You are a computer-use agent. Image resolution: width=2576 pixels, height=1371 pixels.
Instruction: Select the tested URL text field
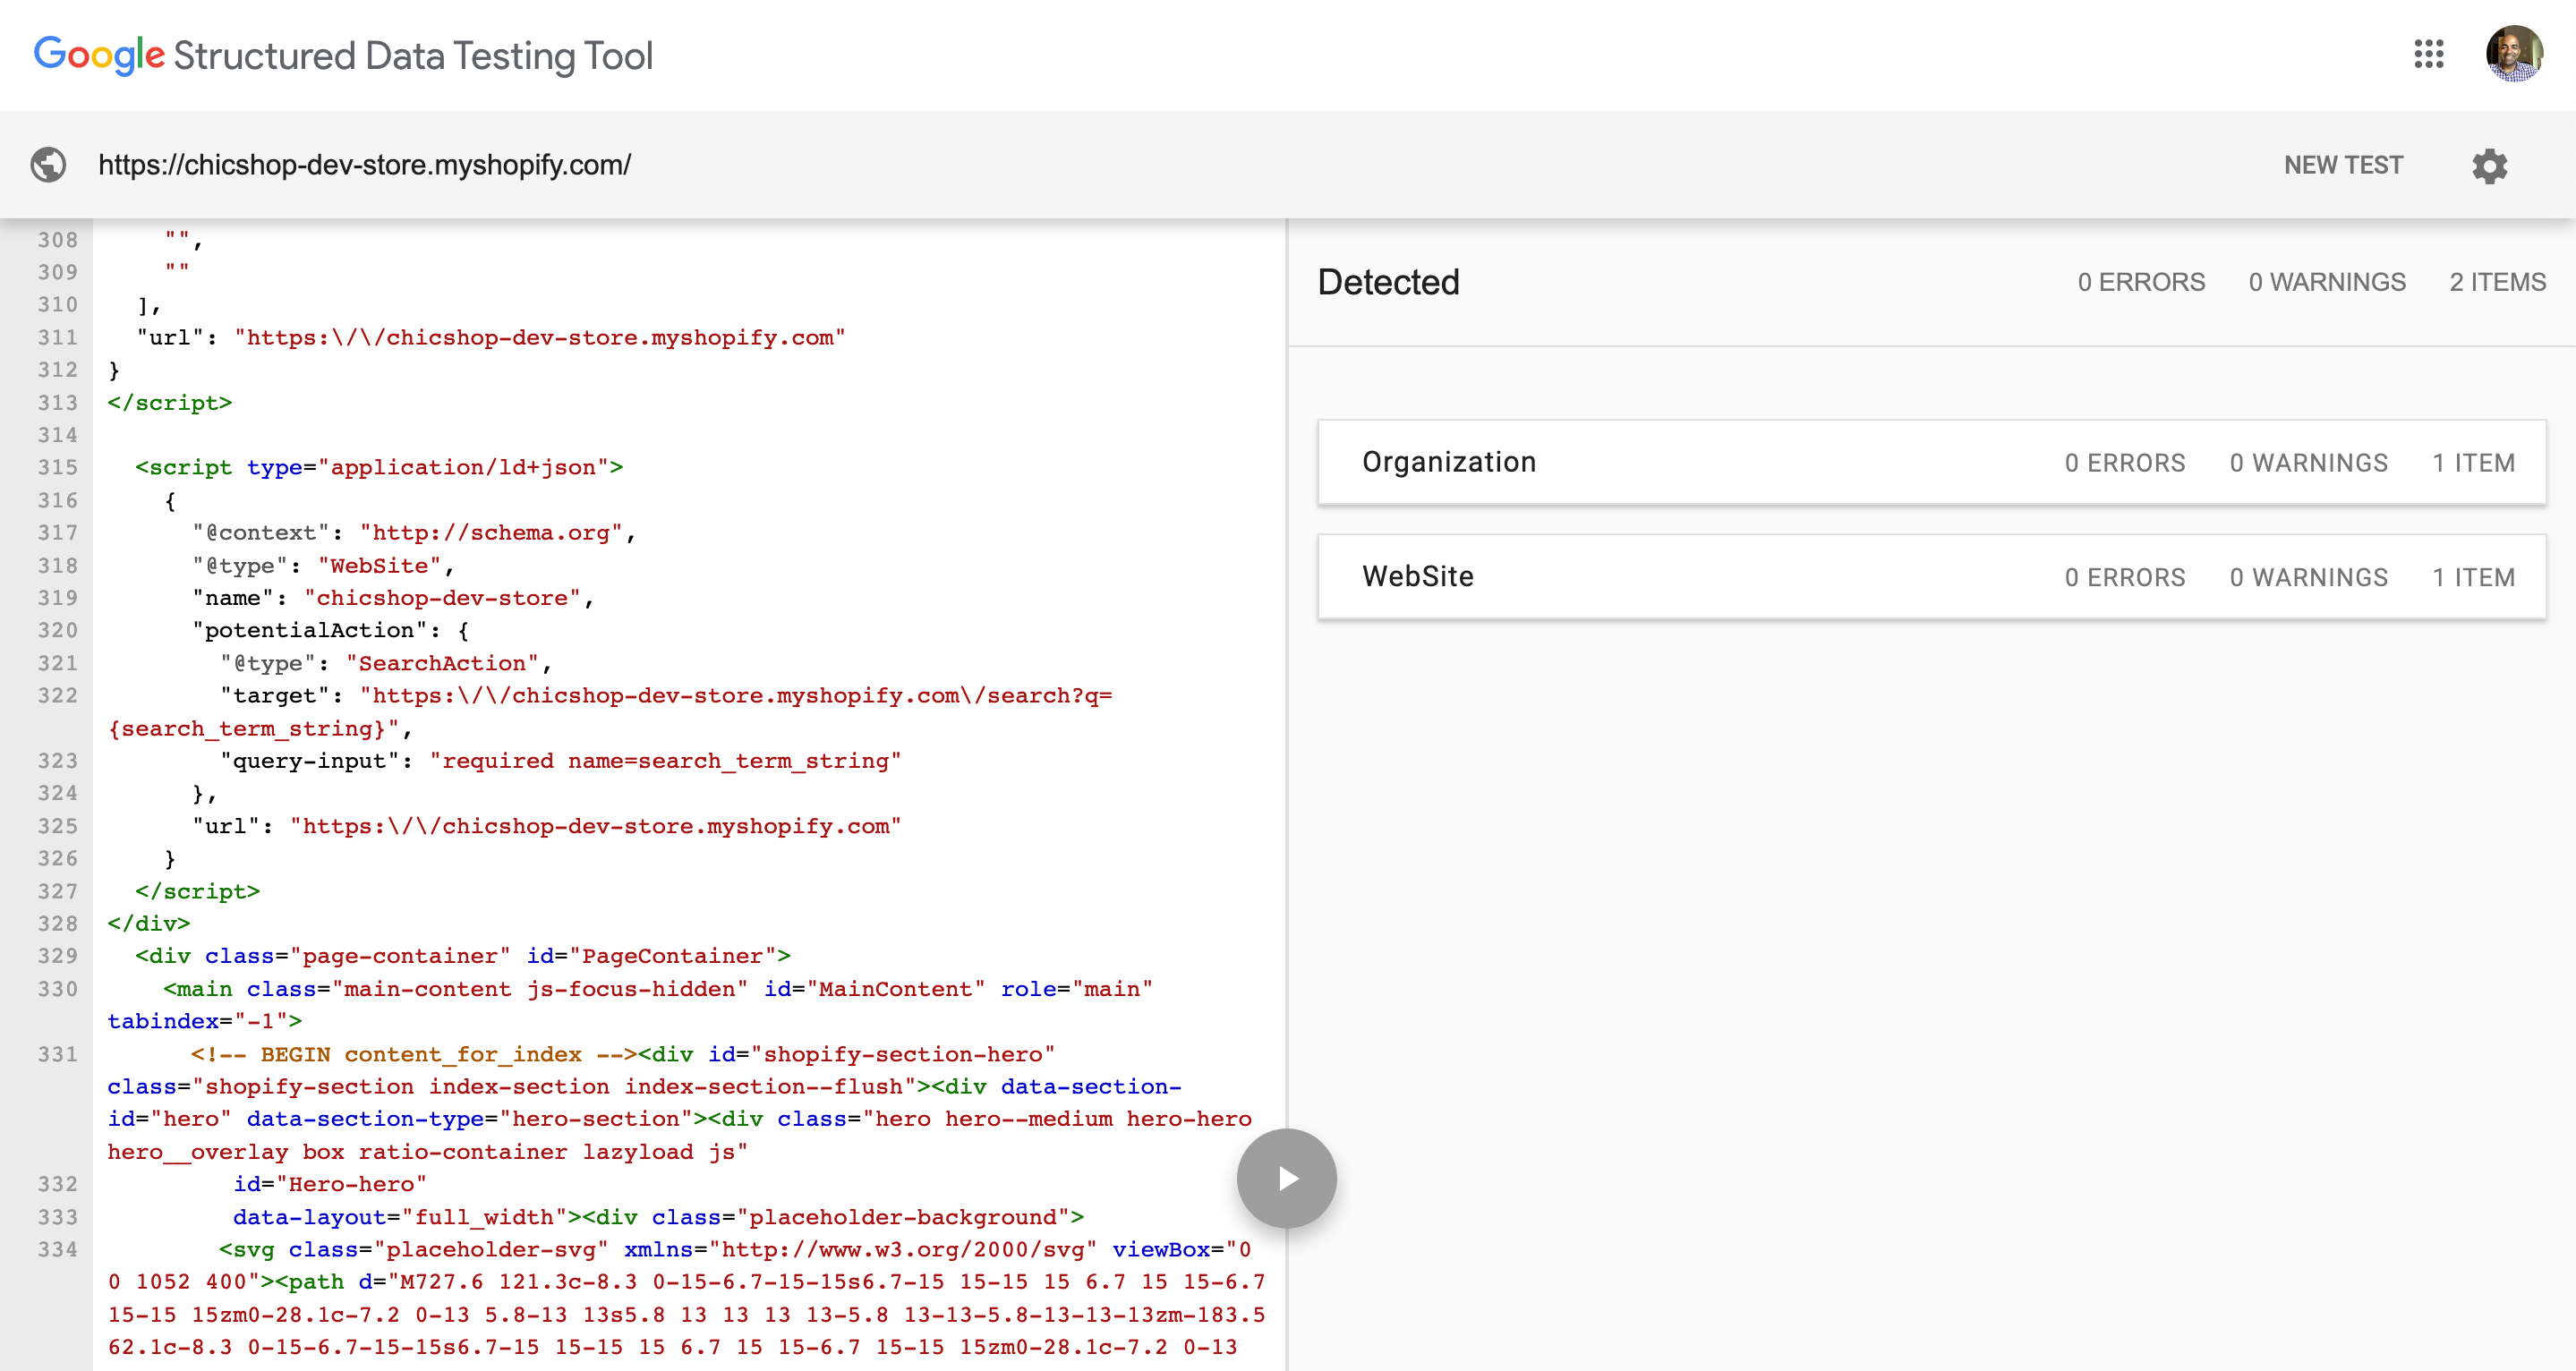pos(365,165)
